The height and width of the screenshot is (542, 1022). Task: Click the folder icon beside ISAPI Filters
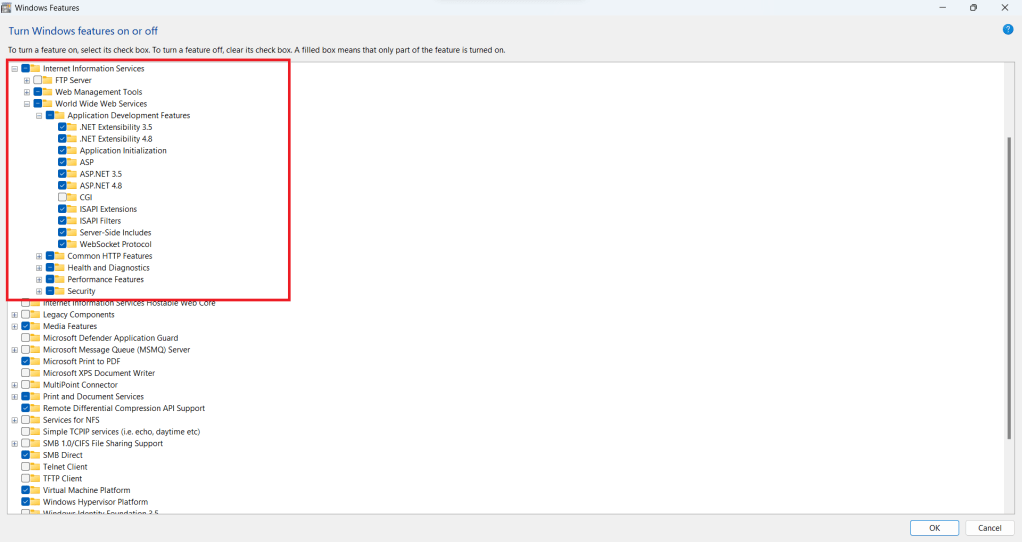pyautogui.click(x=72, y=221)
